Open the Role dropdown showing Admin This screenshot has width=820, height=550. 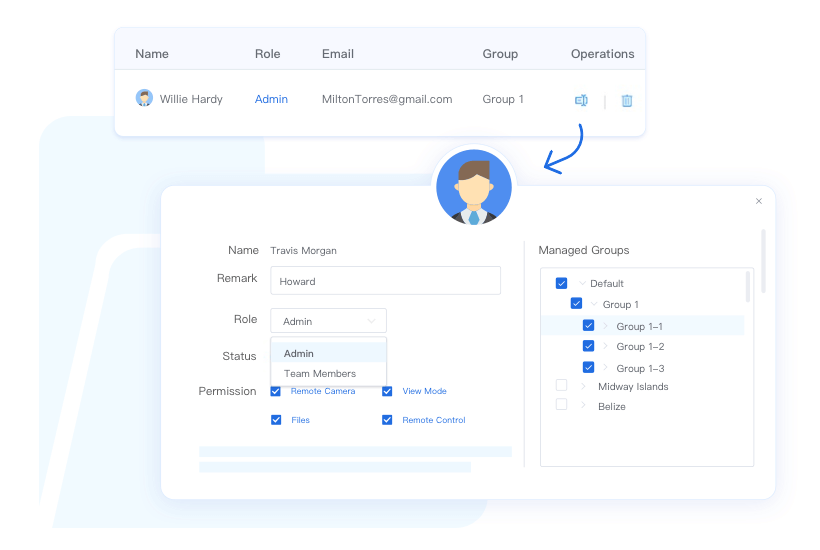coord(328,321)
